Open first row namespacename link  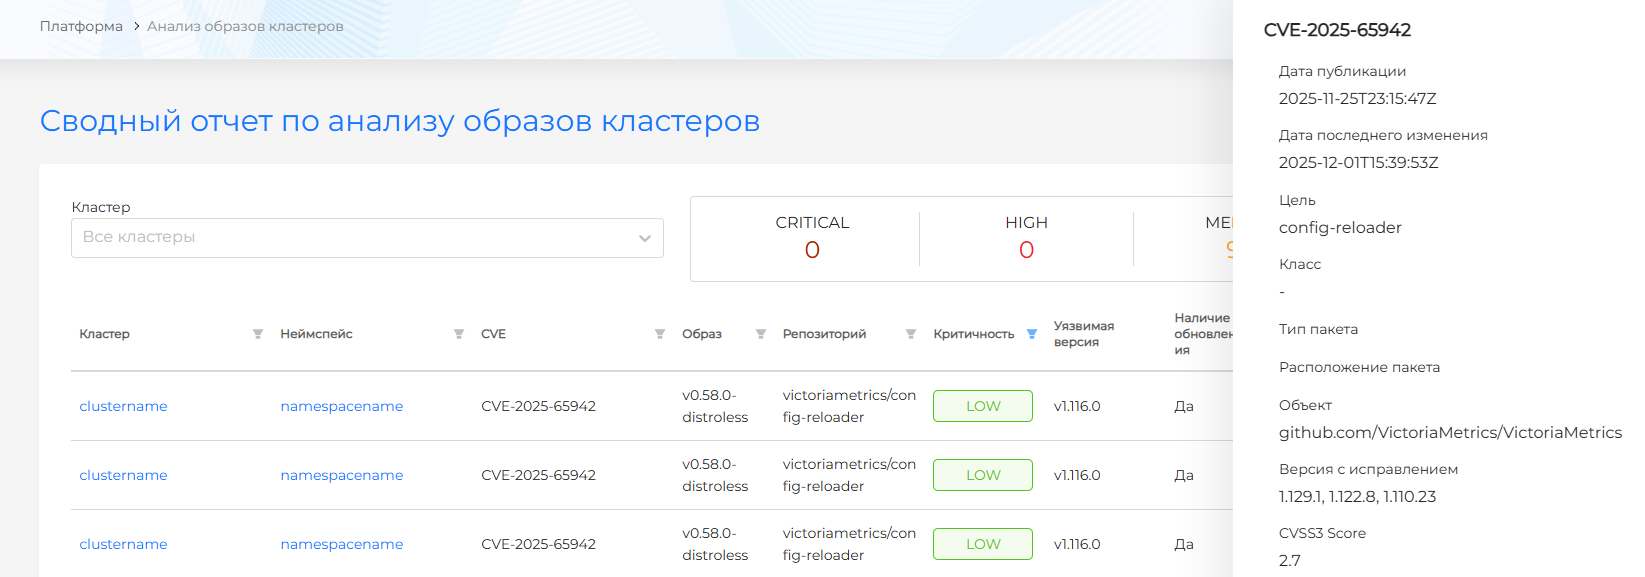point(341,406)
